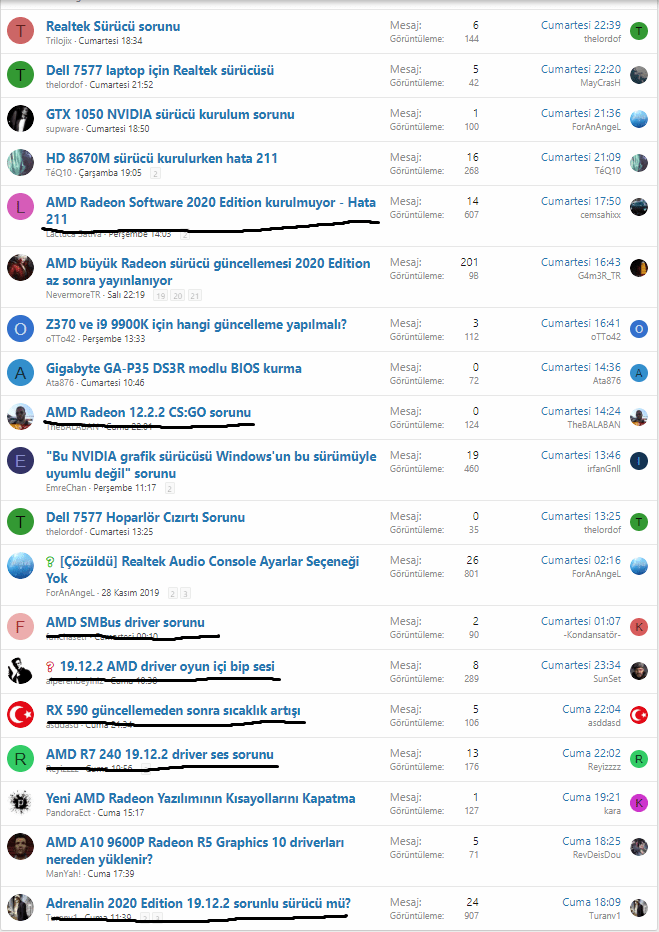The image size is (659, 932).
Task: Click the Turkish flag avatar beside RX 590 title
Action: tap(20, 714)
